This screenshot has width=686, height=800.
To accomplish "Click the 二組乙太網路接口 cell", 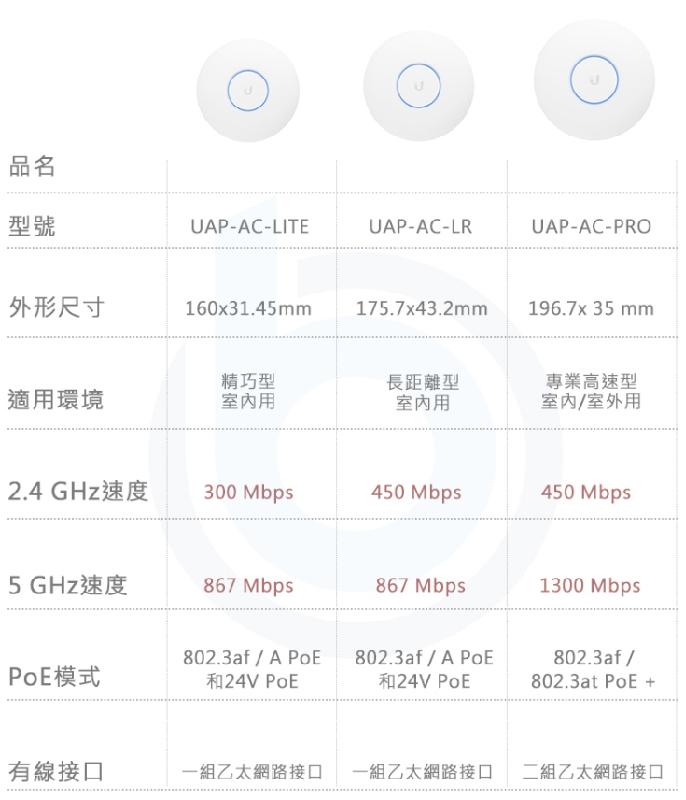I will click(x=593, y=771).
